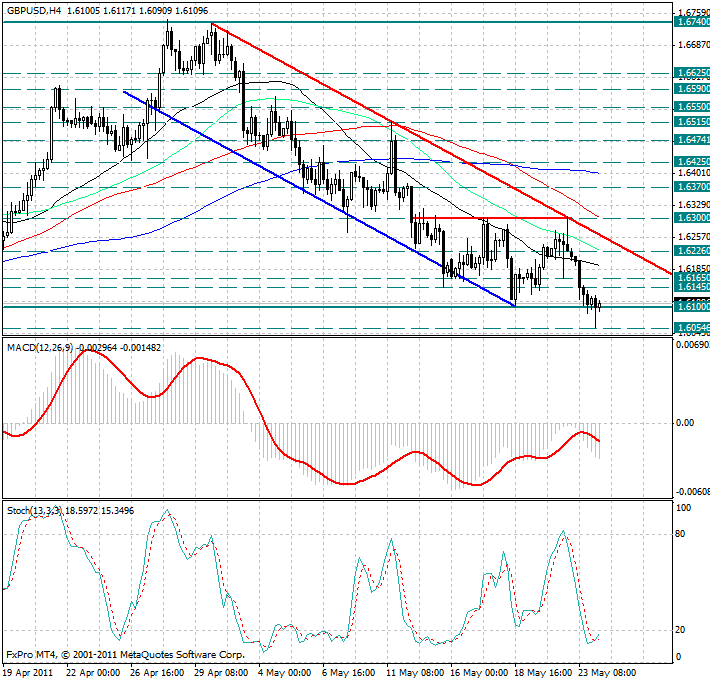Click the FxPro MT4 copyright text
The image size is (710, 680).
point(125,655)
